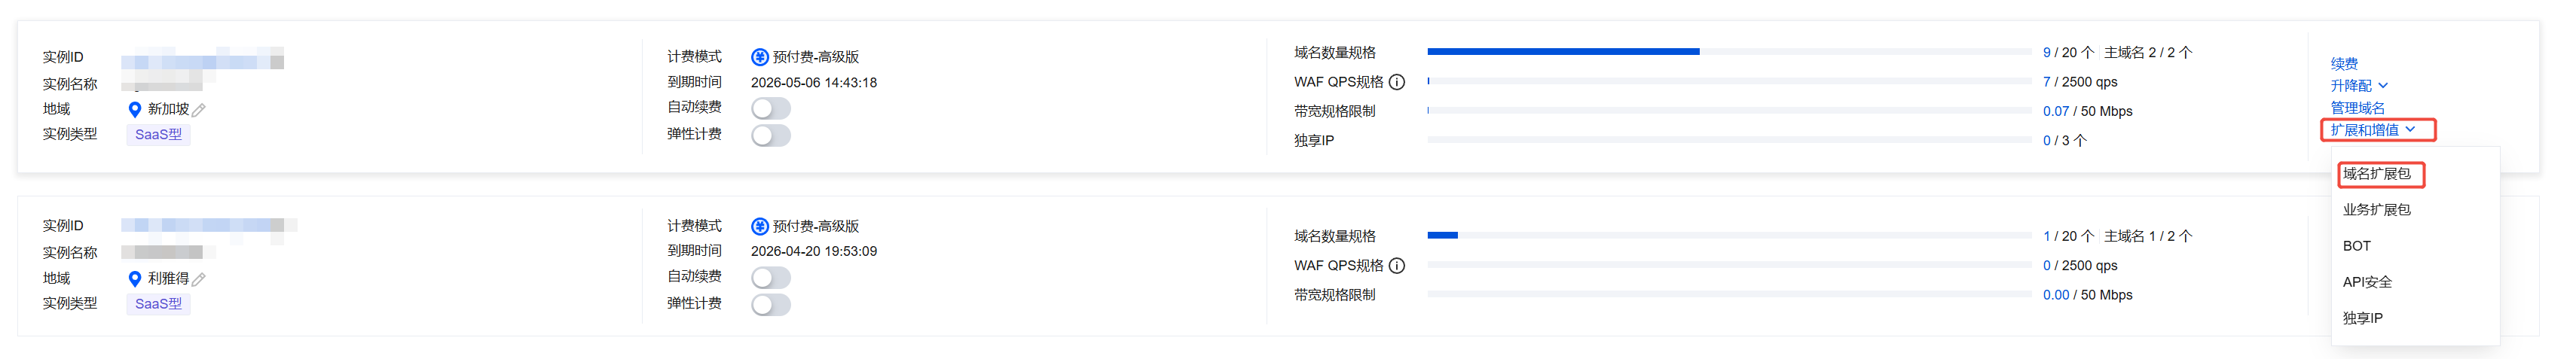
Task: Click 域名数量规格 progress bar showing 9/20
Action: pyautogui.click(x=1728, y=52)
